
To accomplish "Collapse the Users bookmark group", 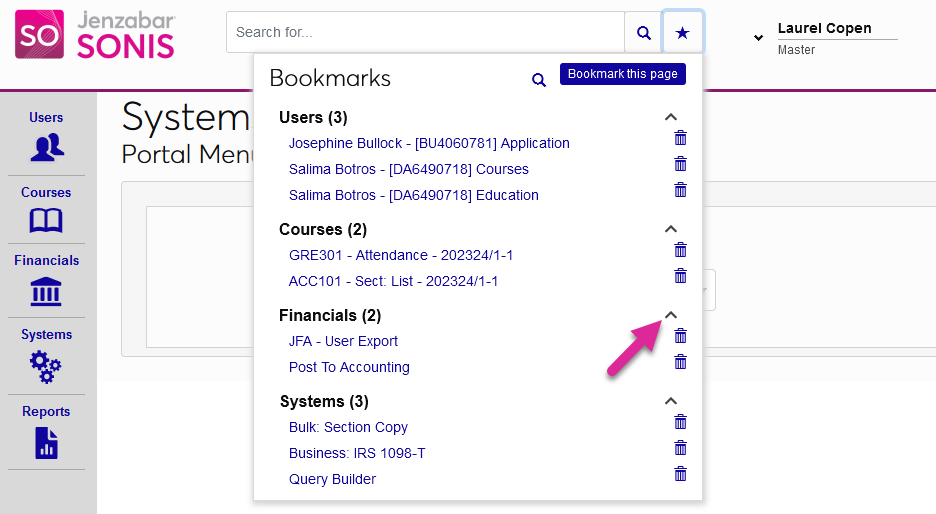I will (671, 117).
